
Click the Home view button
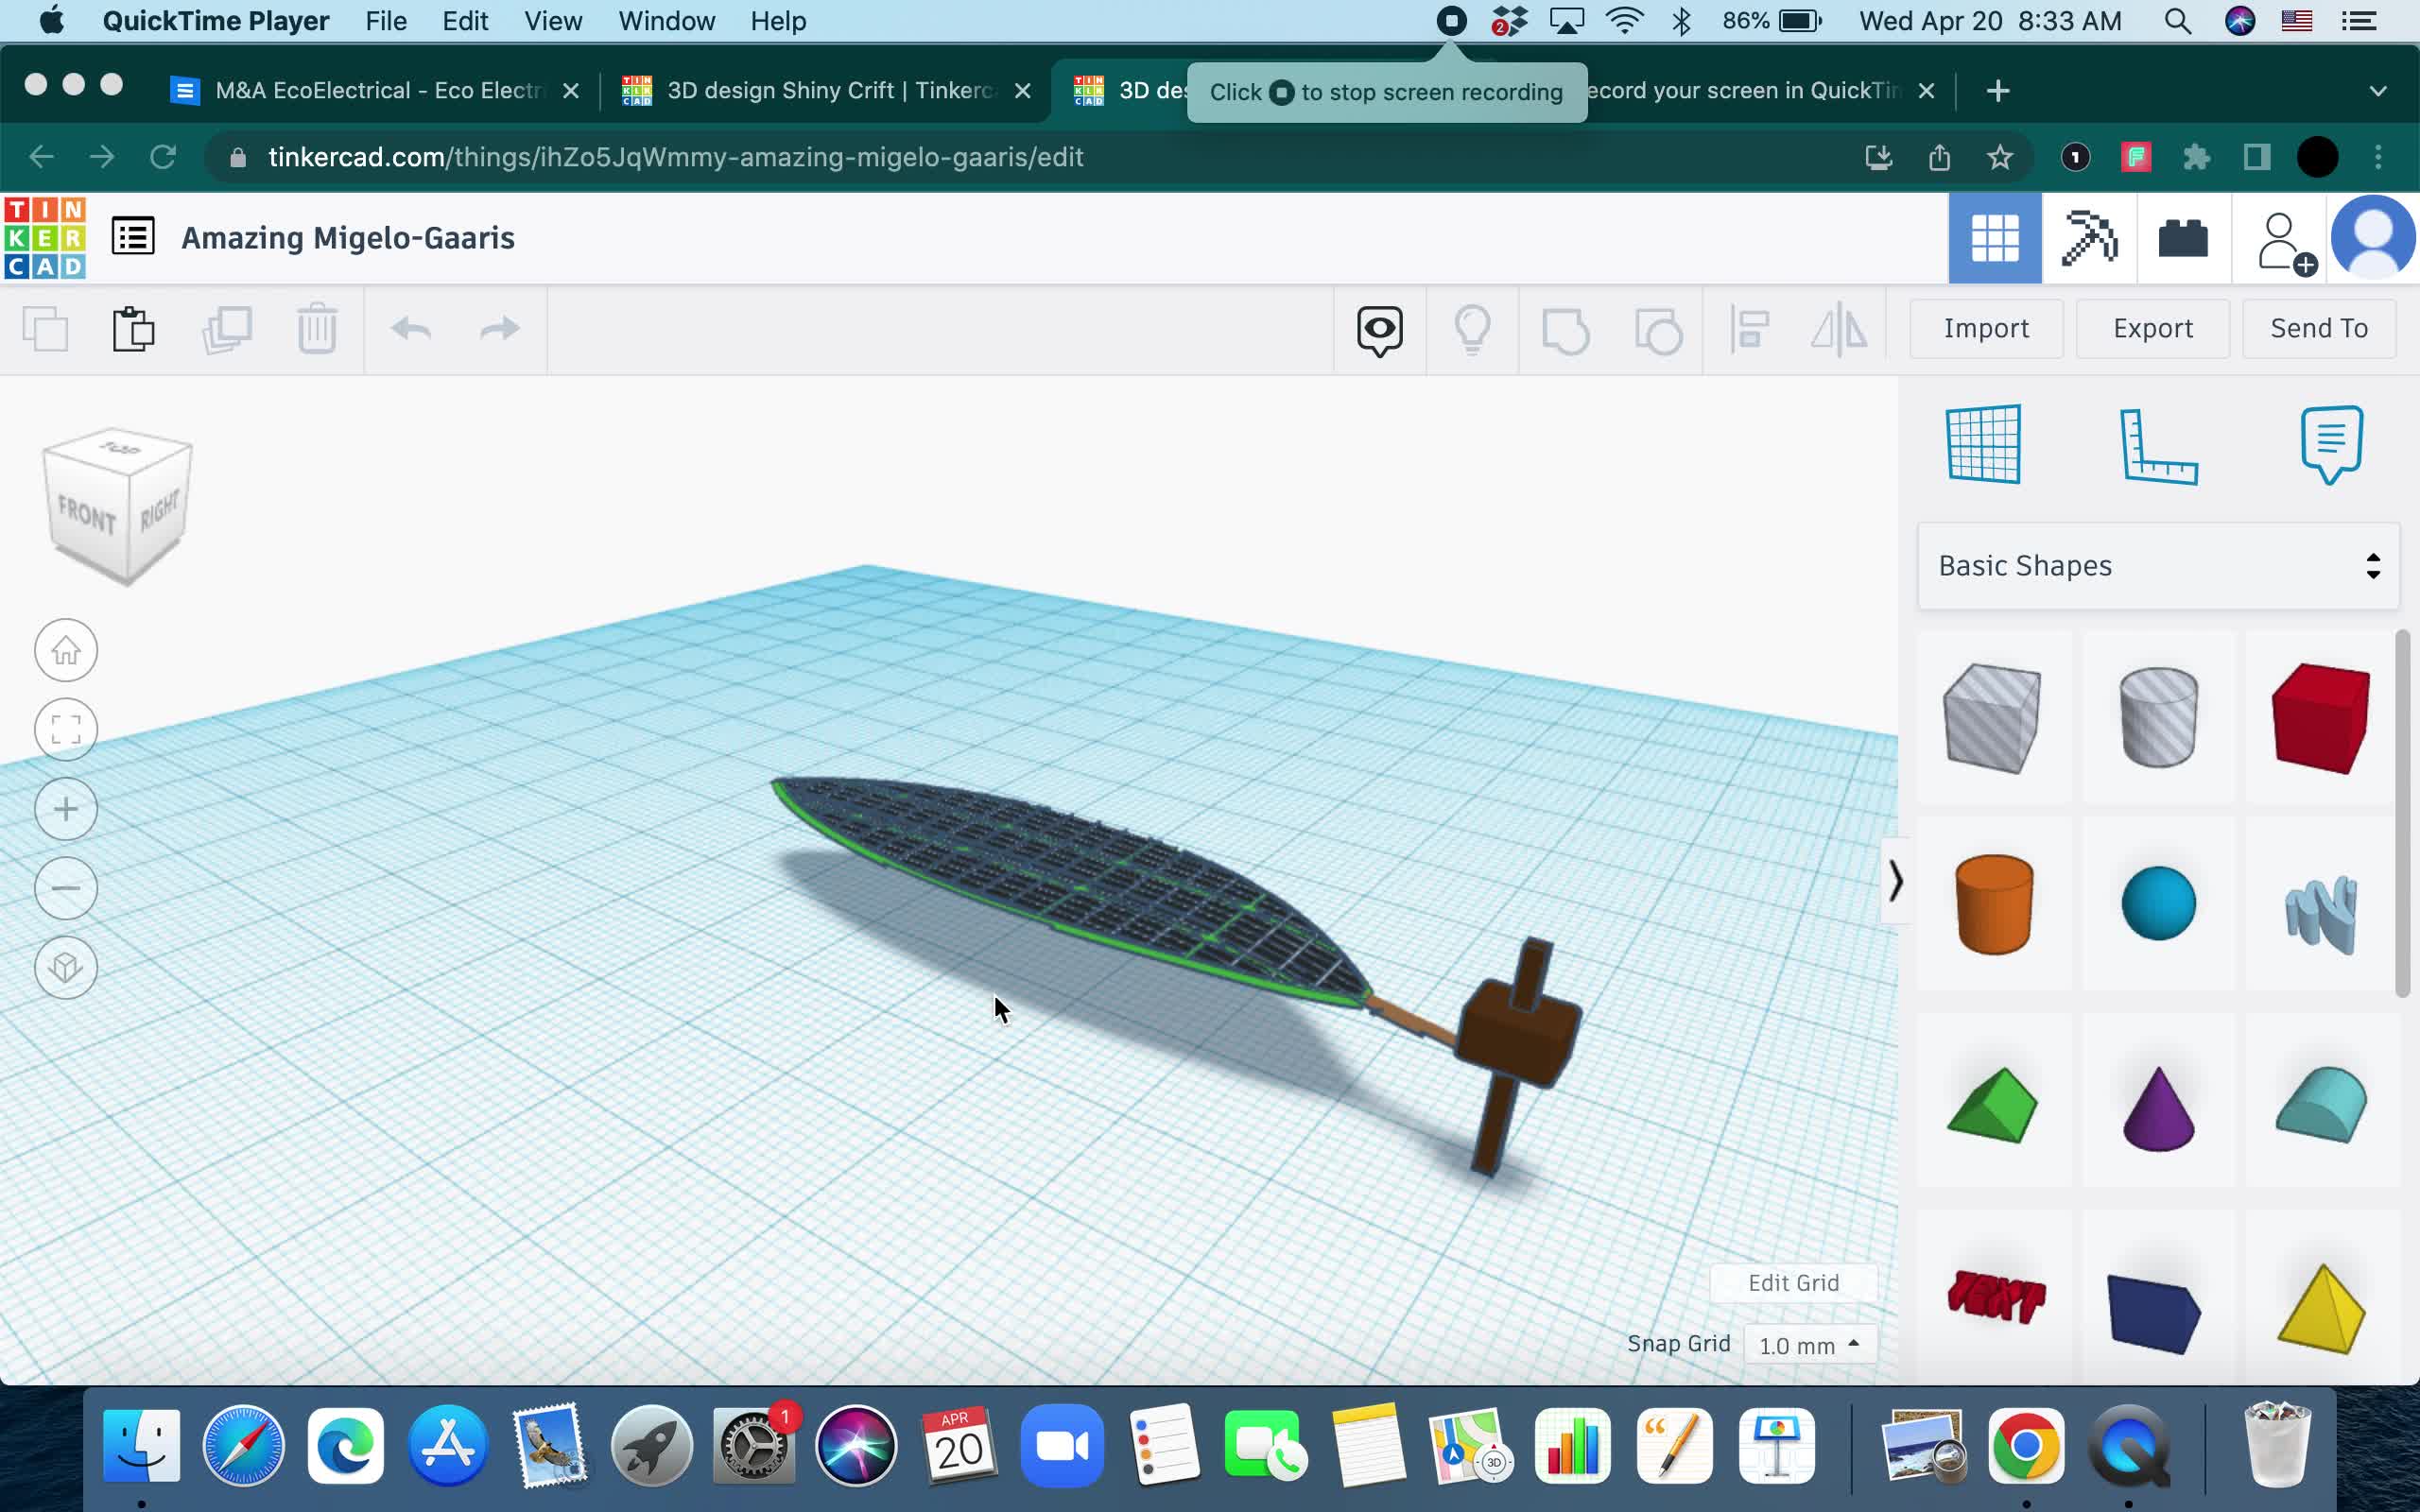(66, 651)
